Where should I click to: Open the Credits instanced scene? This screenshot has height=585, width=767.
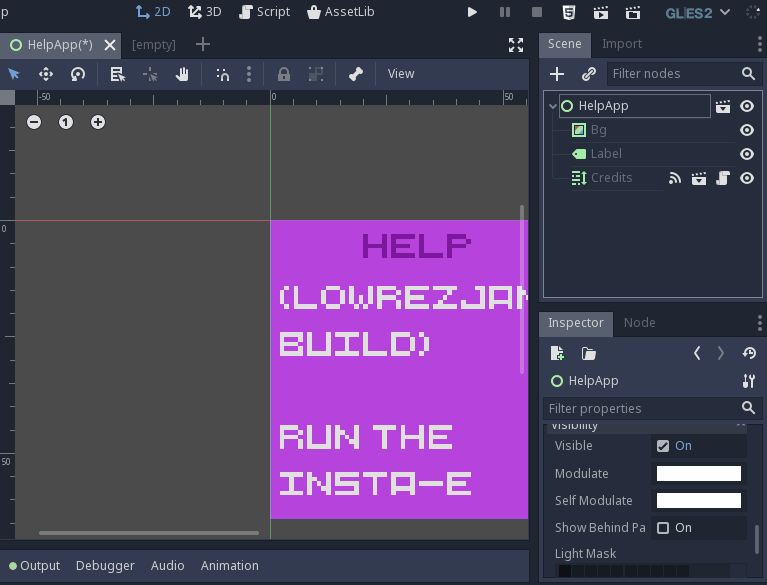(699, 179)
